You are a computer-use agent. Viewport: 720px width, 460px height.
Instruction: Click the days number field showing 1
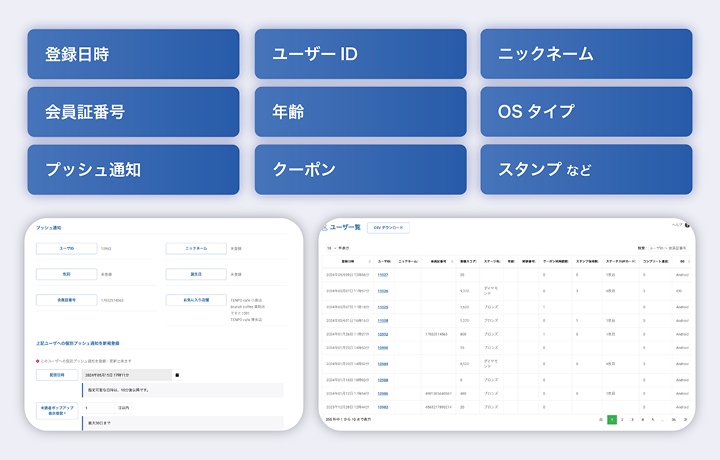(98, 408)
